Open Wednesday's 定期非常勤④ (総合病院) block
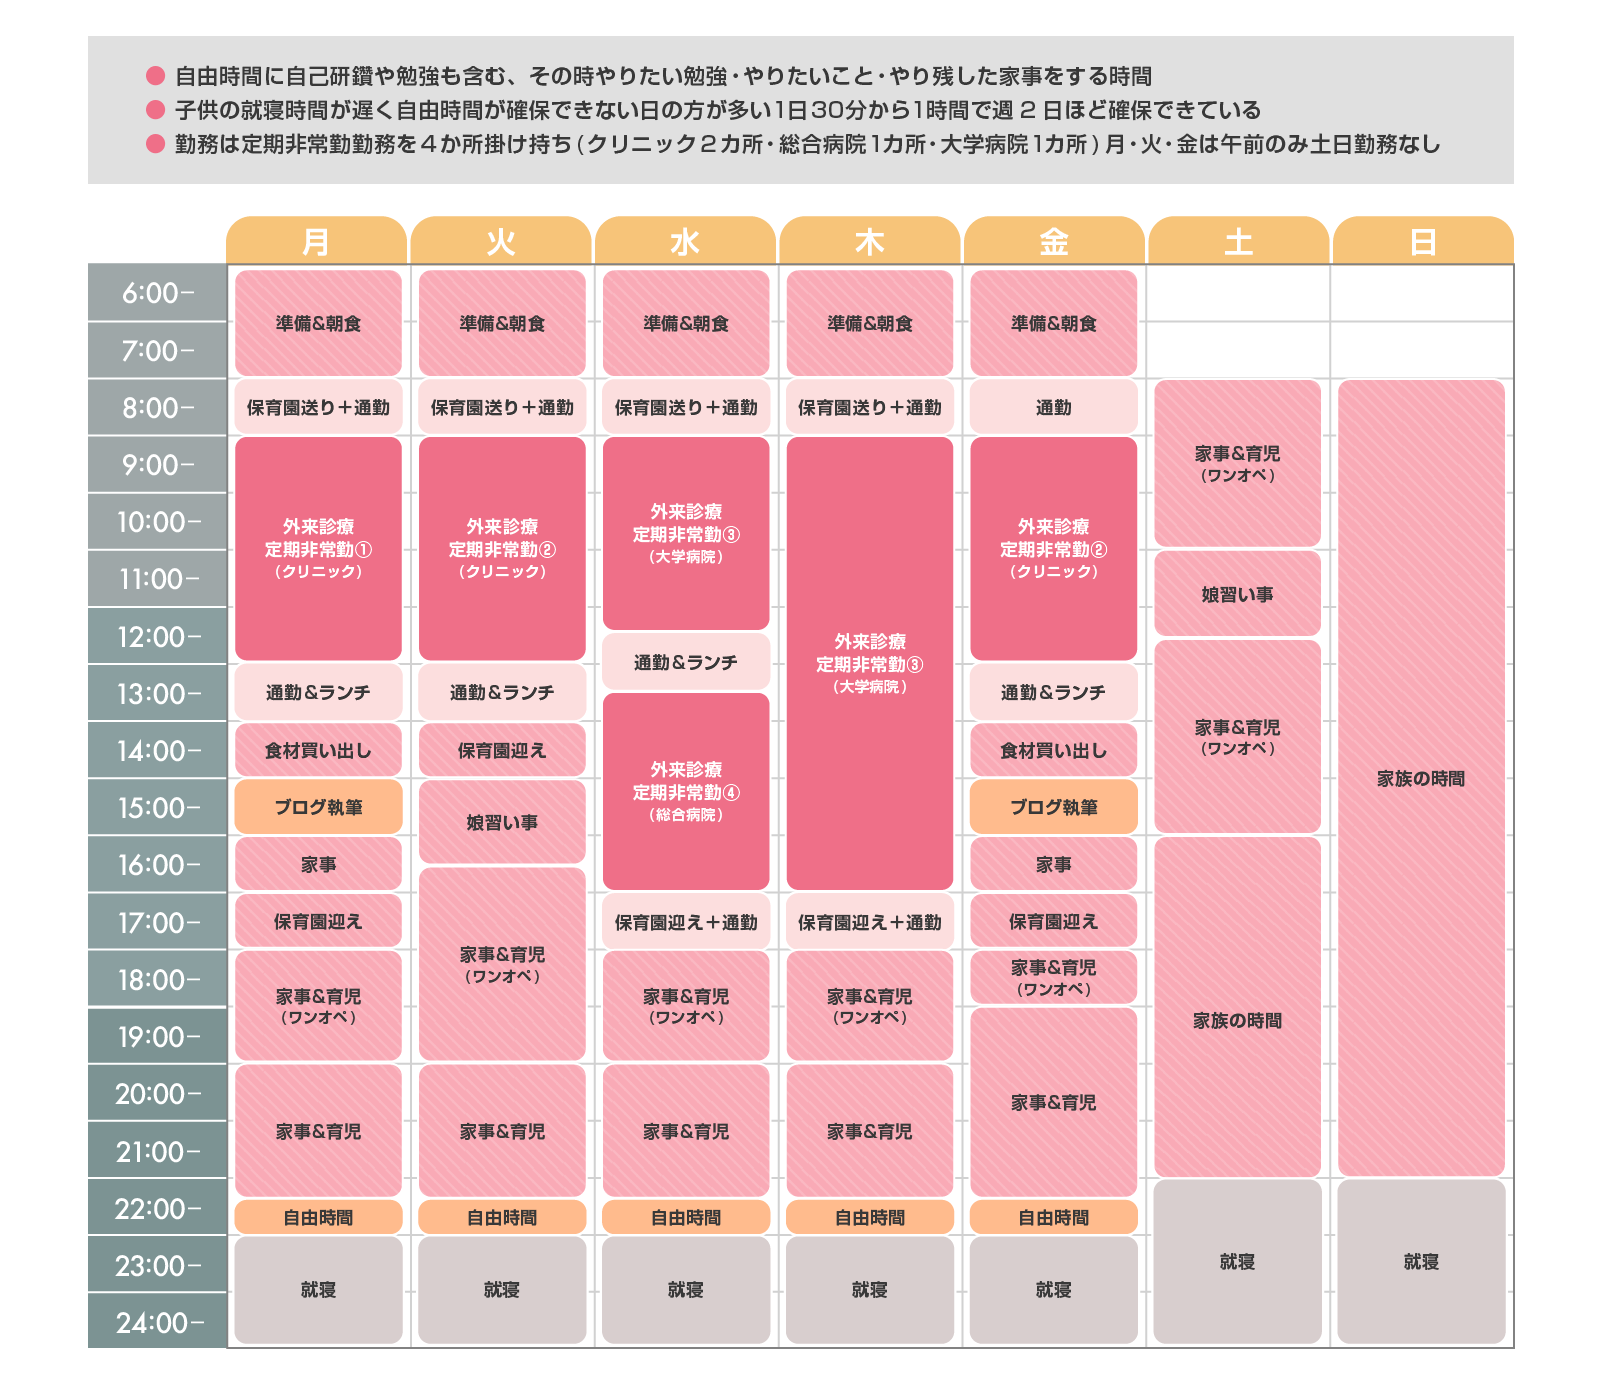Screen dimensions: 1600x1392 point(686,791)
